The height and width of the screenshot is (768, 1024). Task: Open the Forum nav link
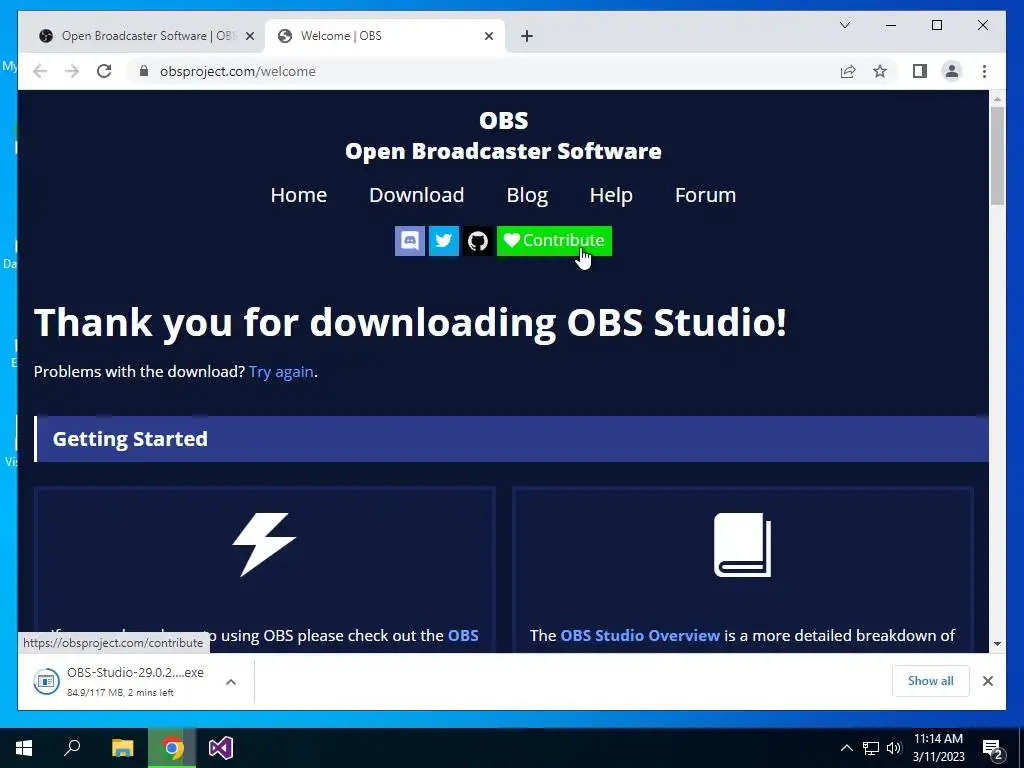pyautogui.click(x=705, y=195)
